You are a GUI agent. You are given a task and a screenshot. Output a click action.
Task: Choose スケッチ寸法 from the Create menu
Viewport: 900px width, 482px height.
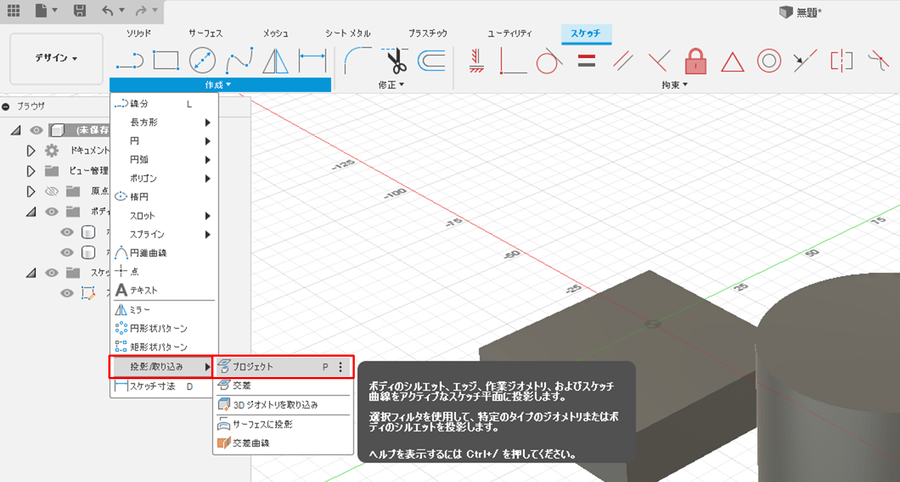tap(164, 386)
